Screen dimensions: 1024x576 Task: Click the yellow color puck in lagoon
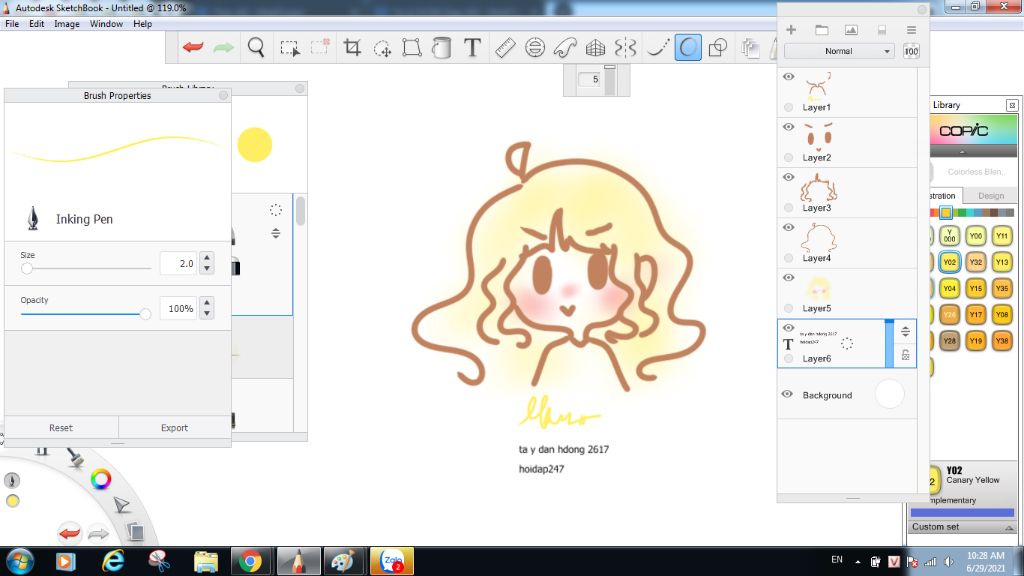click(x=12, y=501)
